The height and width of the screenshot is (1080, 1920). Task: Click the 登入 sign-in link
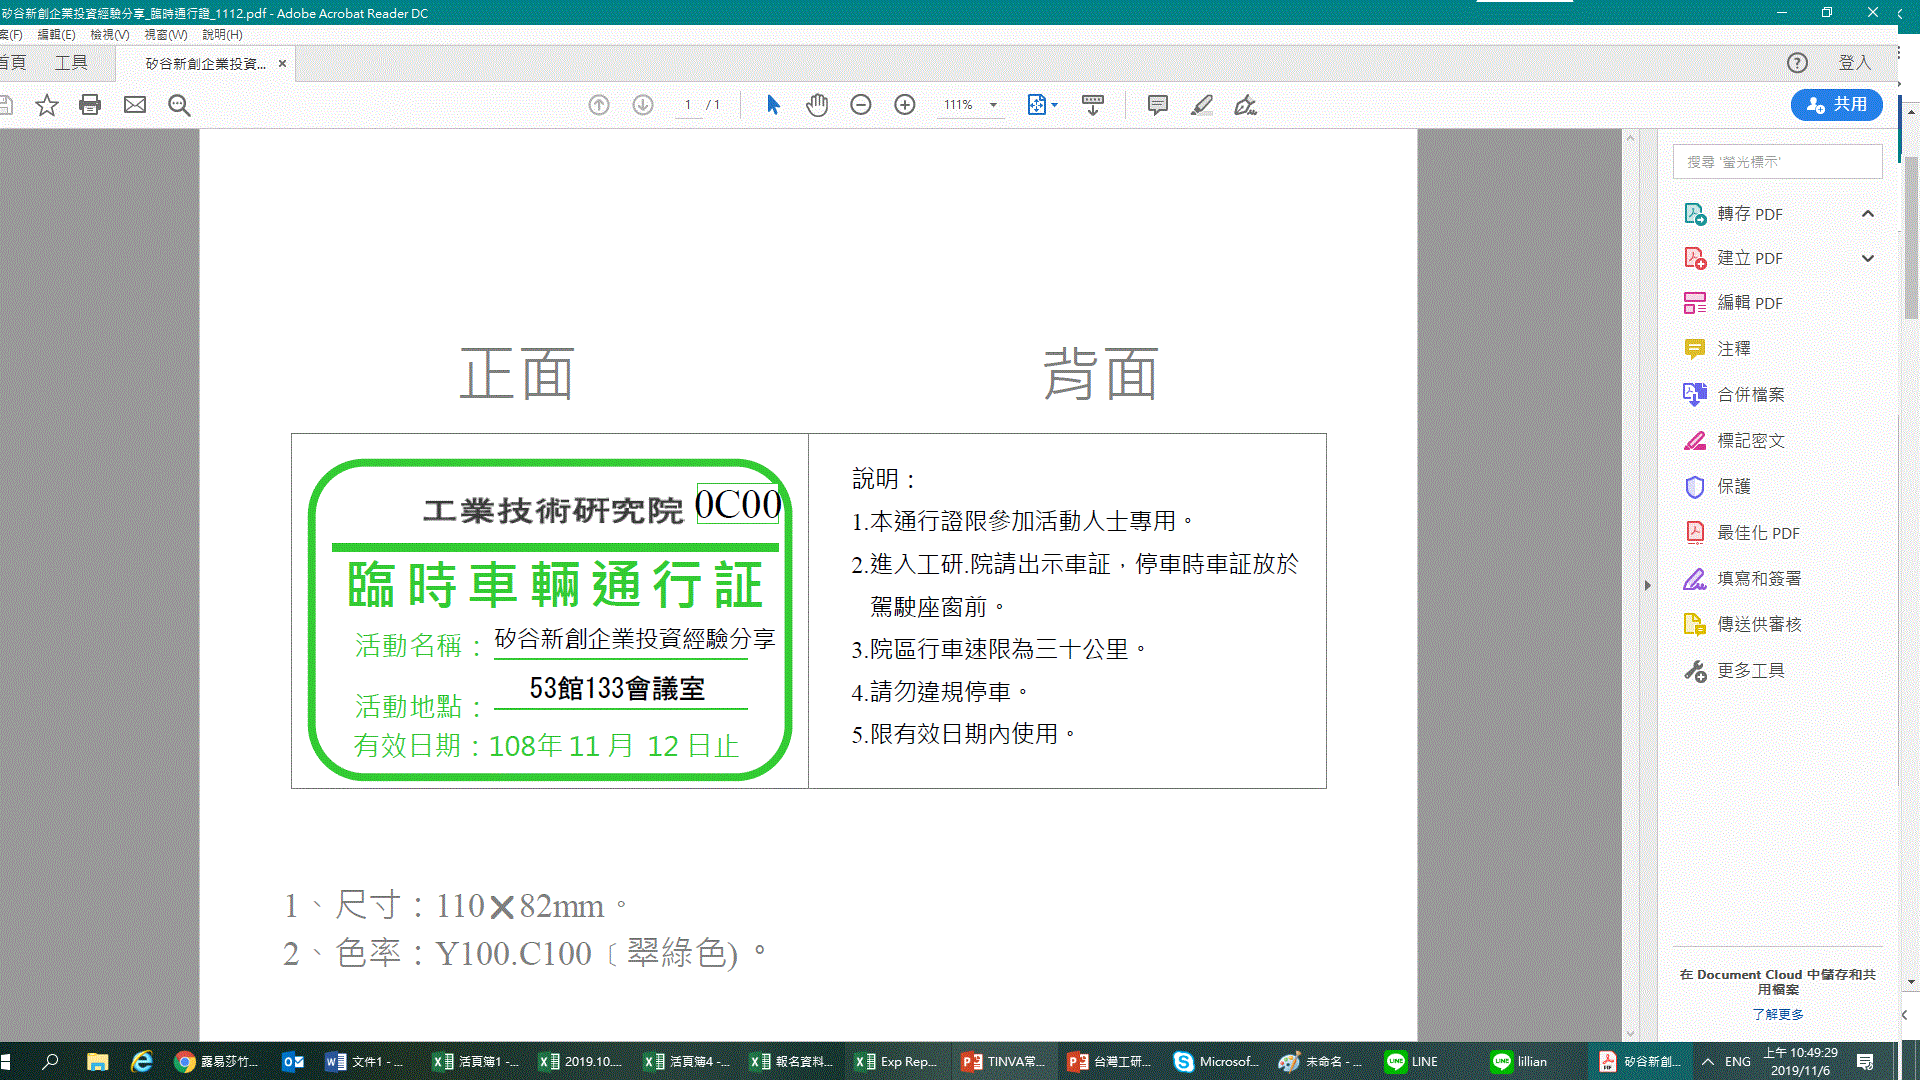click(1855, 63)
